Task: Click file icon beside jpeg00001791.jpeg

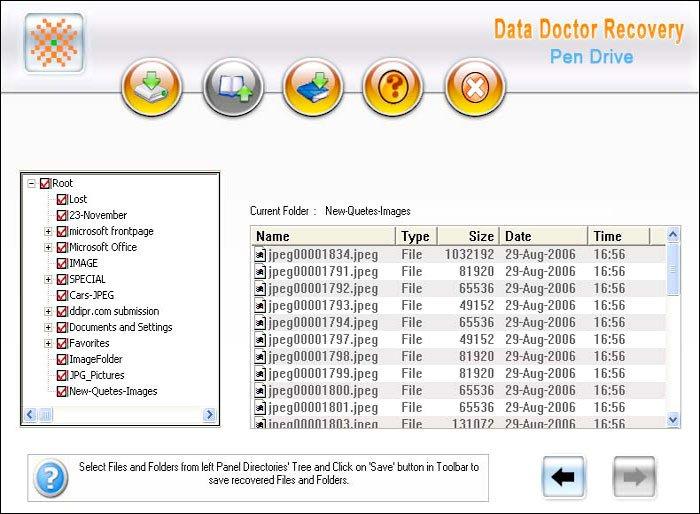Action: (x=260, y=272)
